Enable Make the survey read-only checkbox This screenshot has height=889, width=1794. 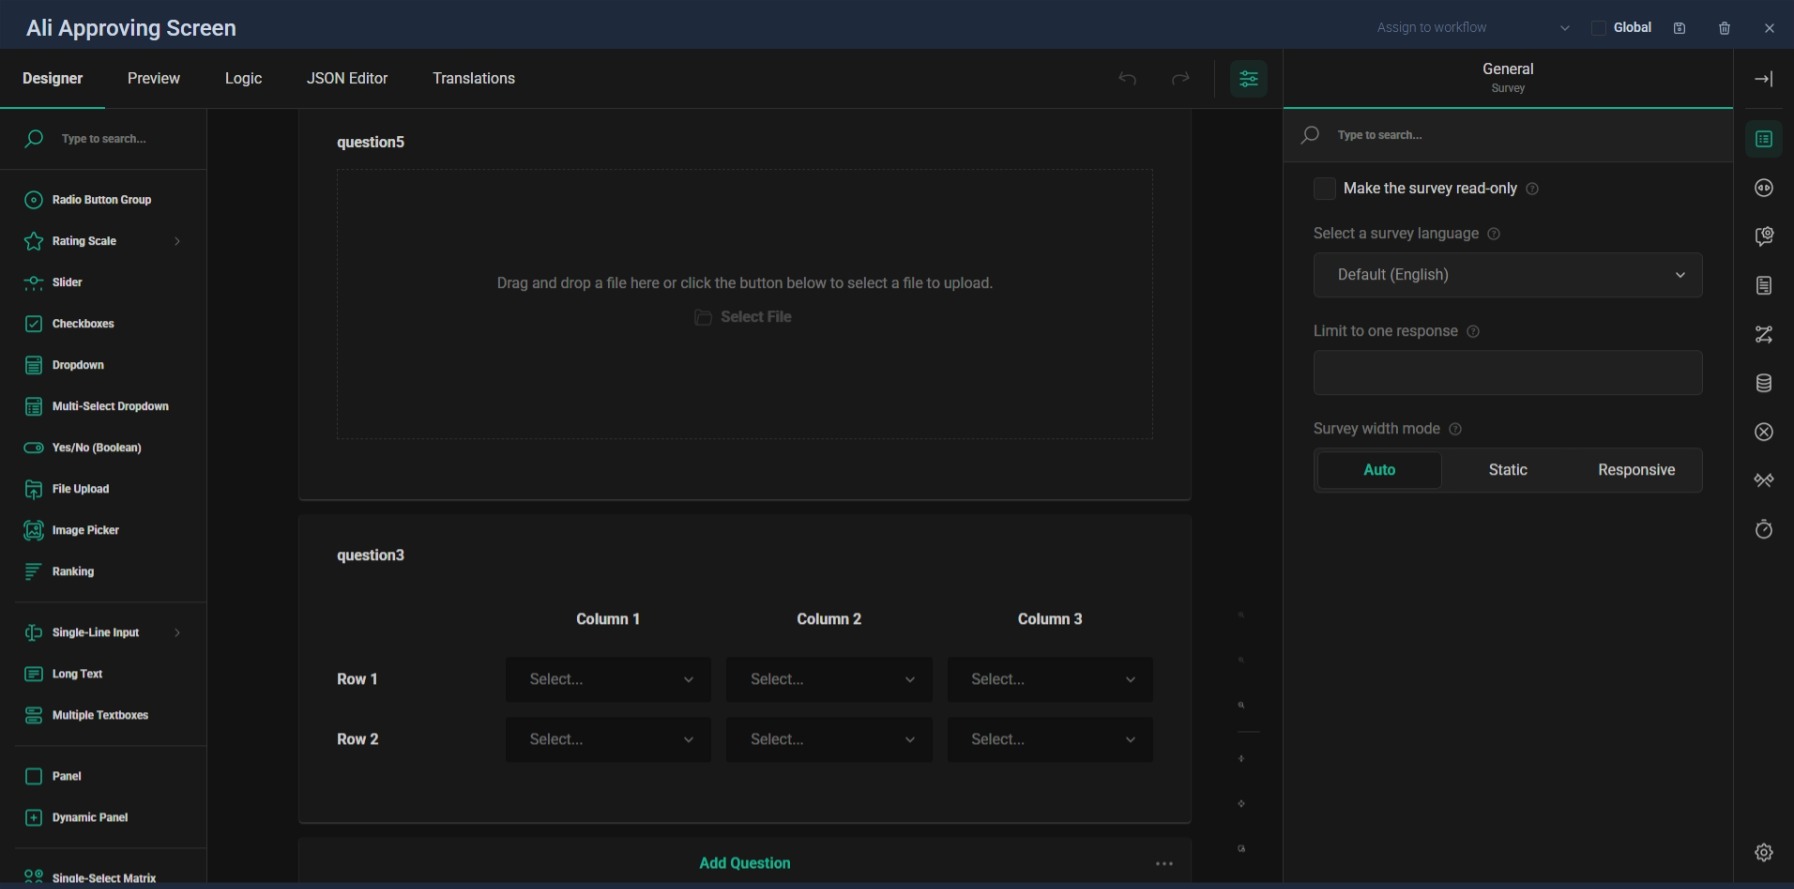1324,189
